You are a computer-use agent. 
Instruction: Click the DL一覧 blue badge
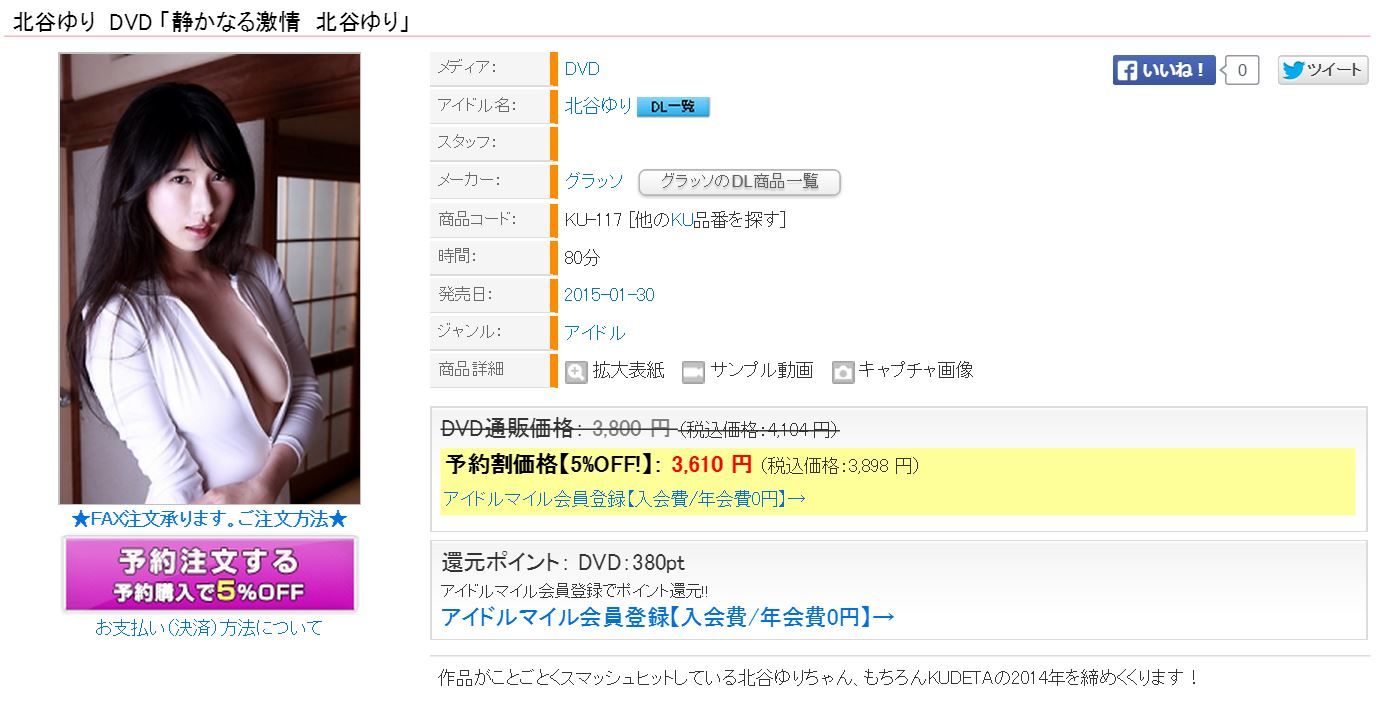click(673, 106)
